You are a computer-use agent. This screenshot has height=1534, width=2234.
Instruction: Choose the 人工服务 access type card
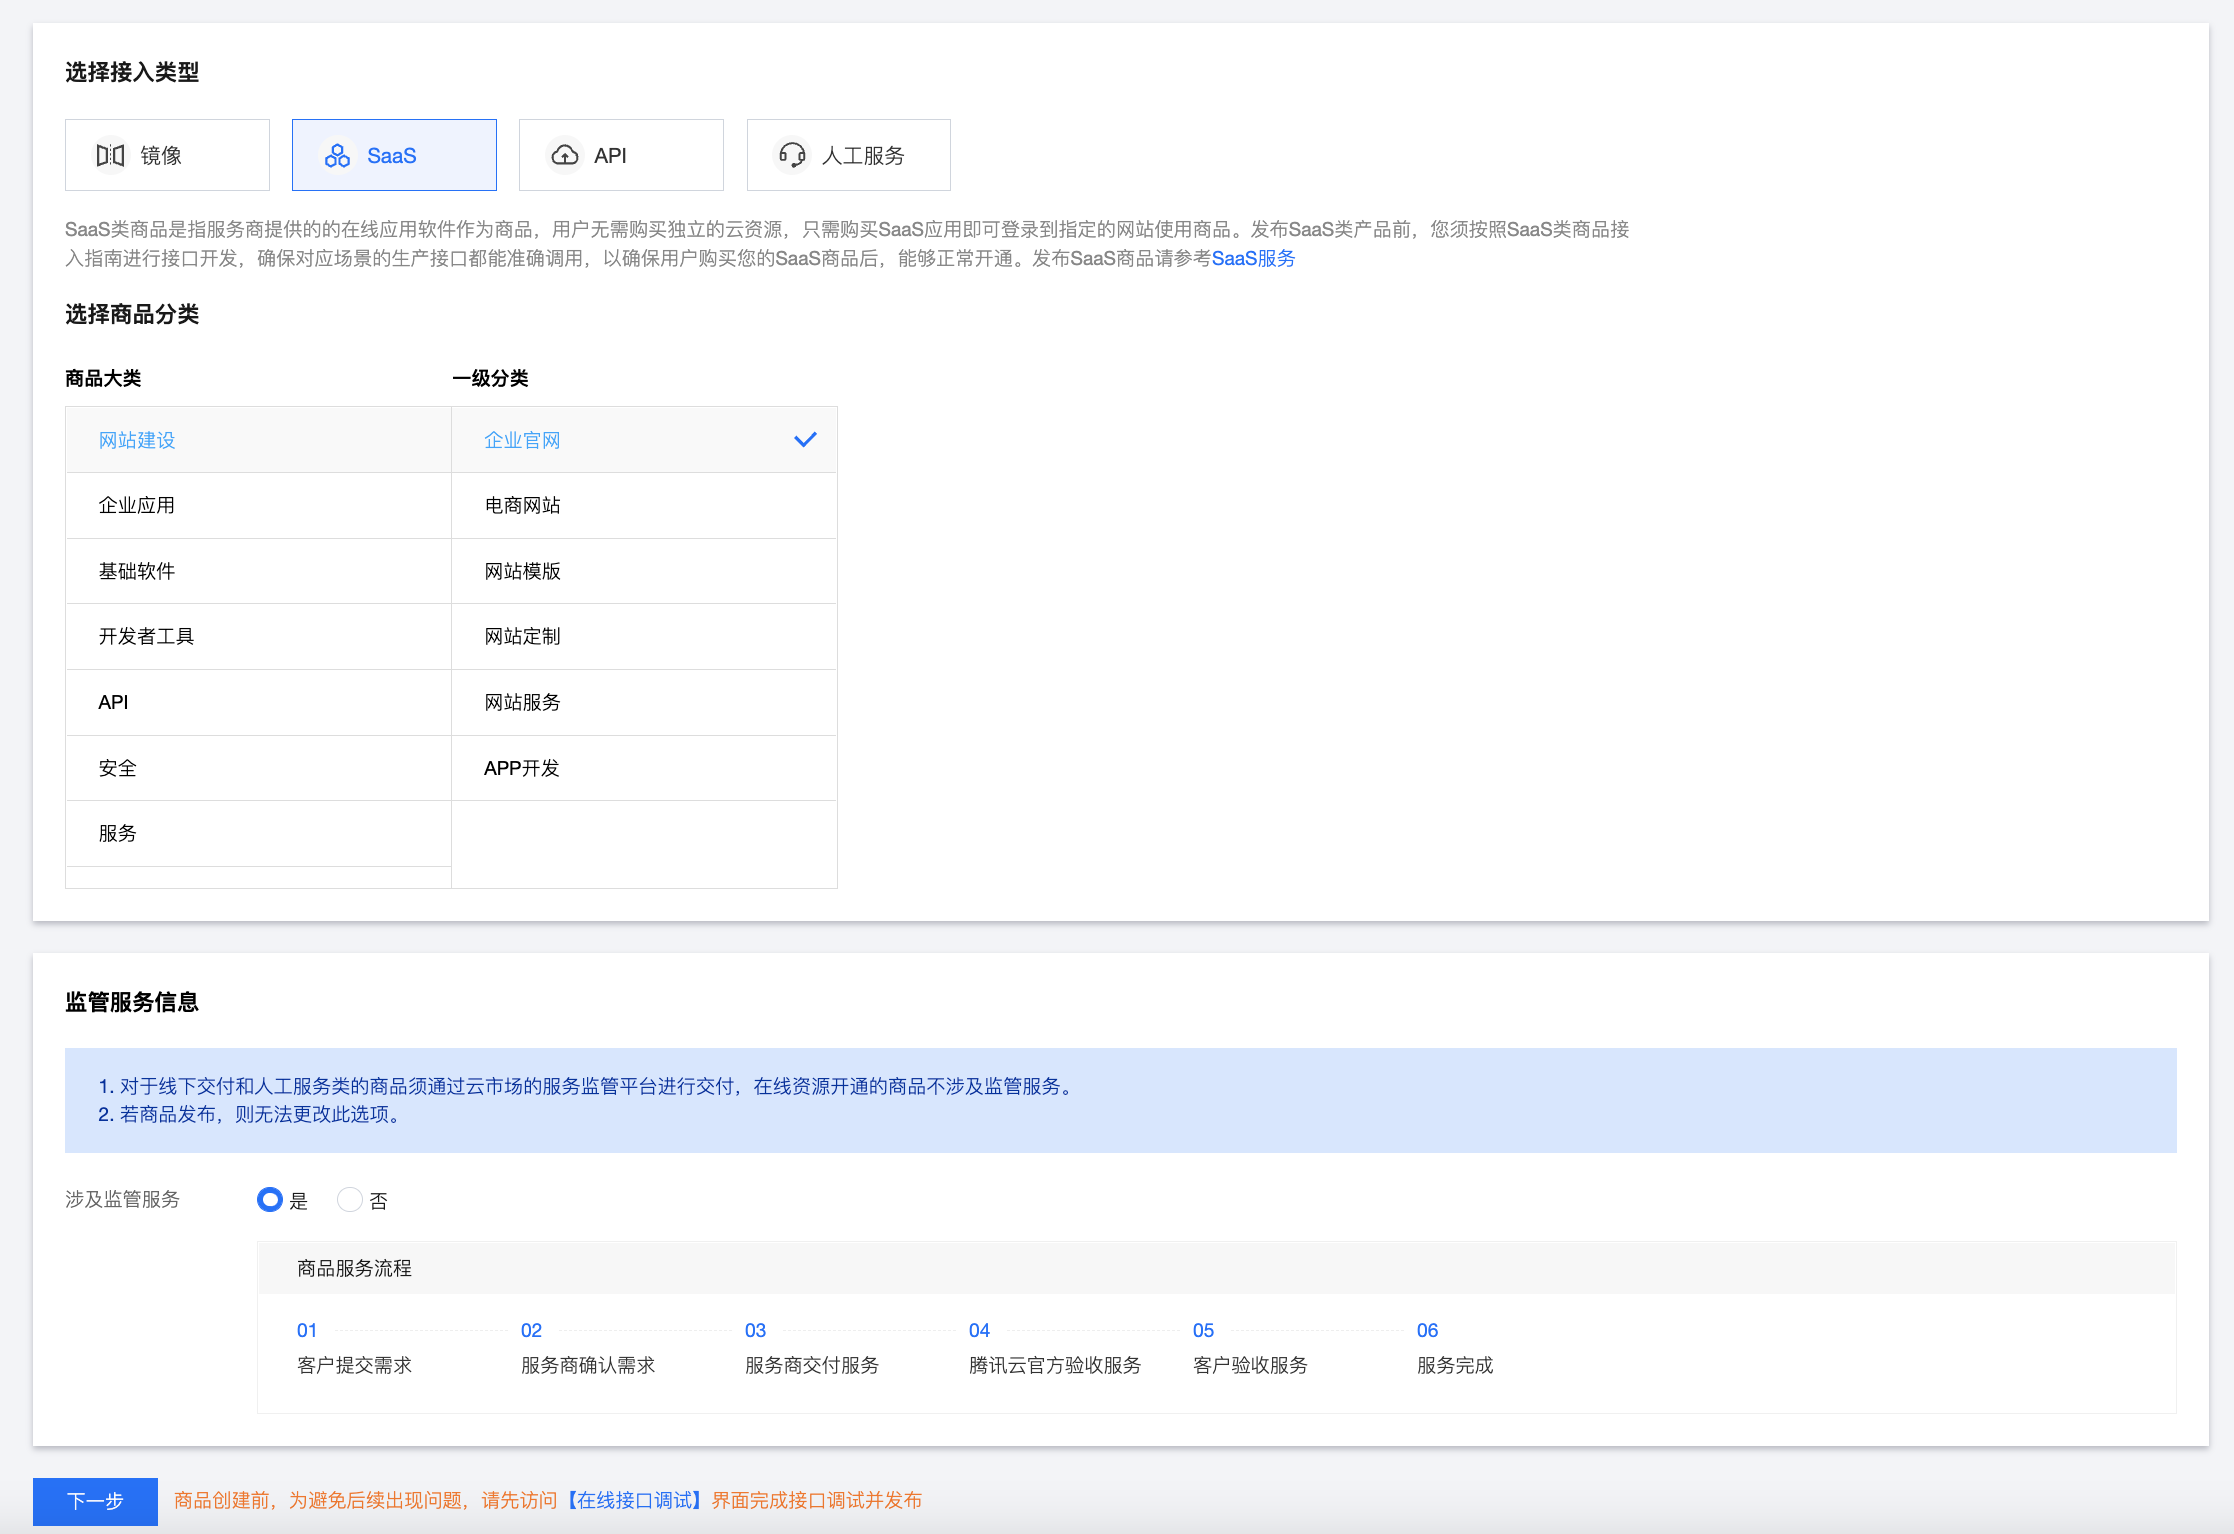848,155
